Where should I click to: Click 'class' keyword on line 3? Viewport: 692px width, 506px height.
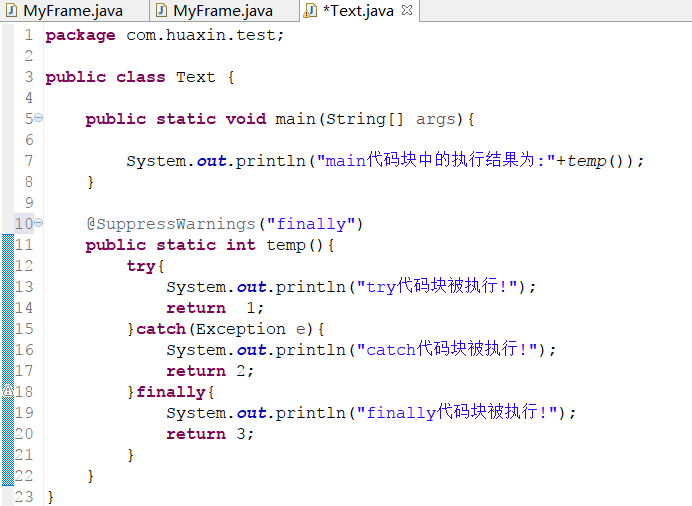(x=141, y=77)
